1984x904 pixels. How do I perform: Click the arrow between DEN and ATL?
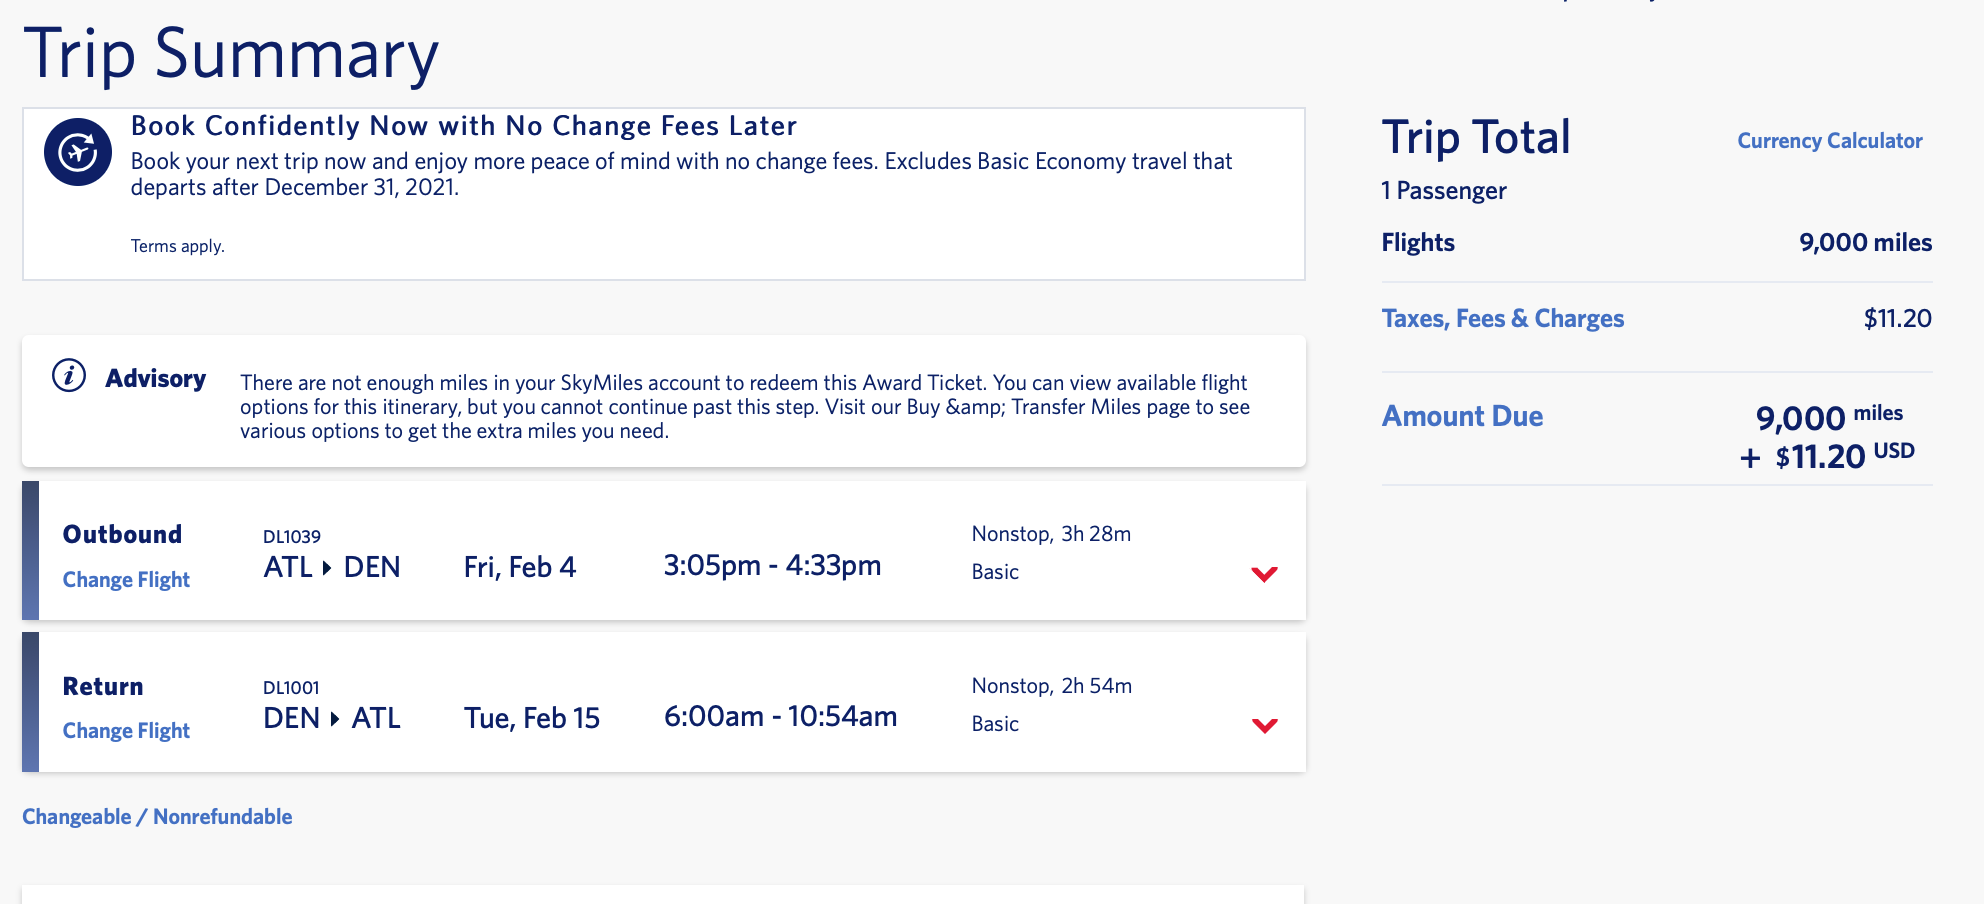(x=335, y=719)
